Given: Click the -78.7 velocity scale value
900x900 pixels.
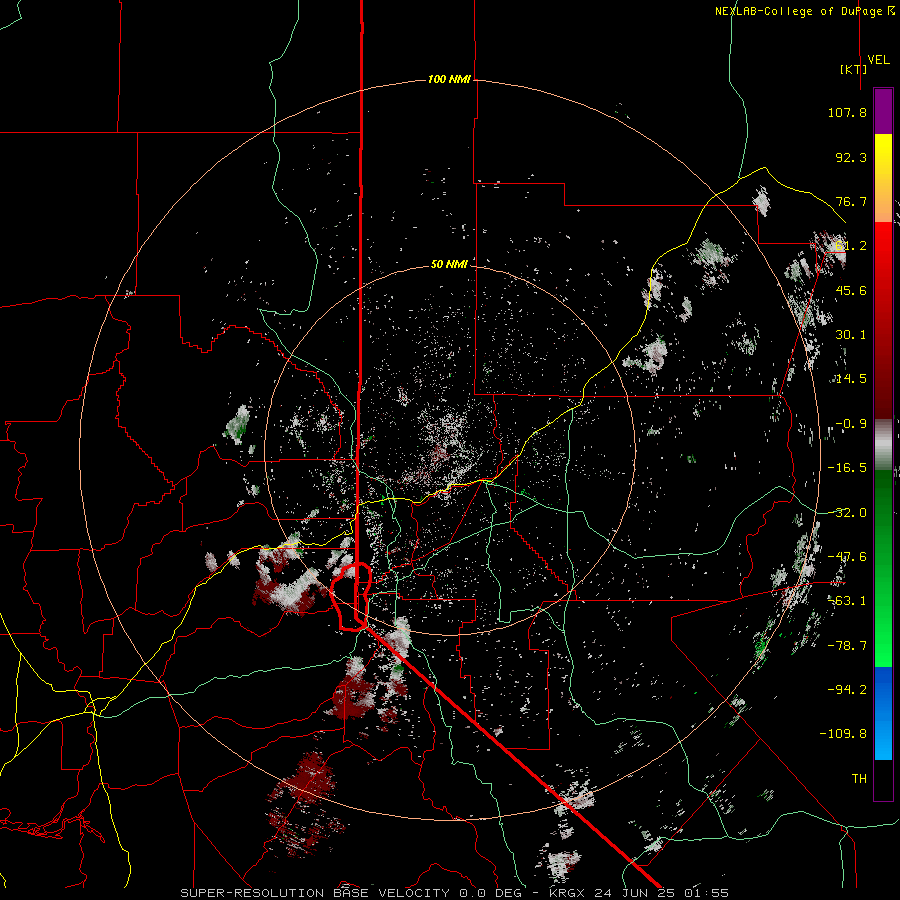Looking at the screenshot, I should [x=847, y=646].
